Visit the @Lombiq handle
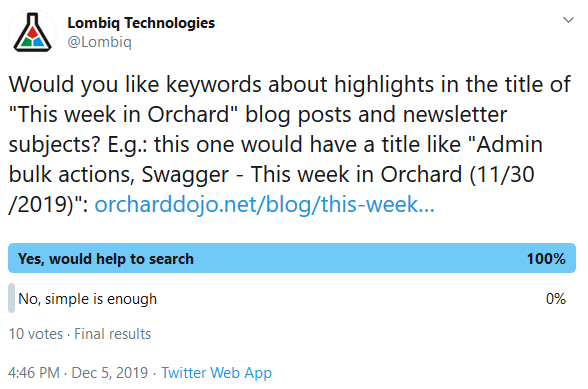Image resolution: width=588 pixels, height=389 pixels. pyautogui.click(x=99, y=42)
